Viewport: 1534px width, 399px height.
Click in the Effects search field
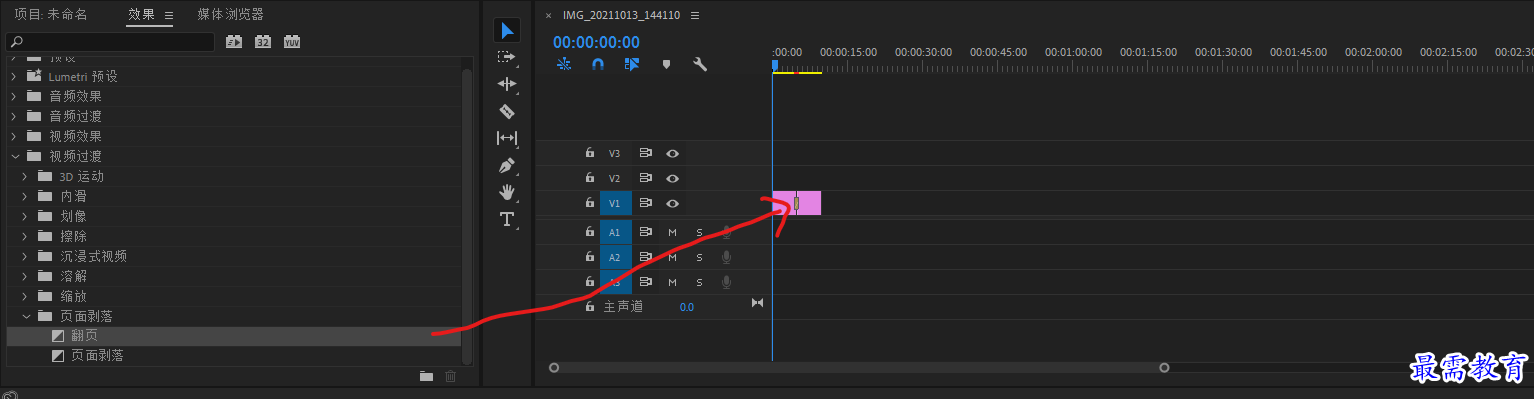110,42
